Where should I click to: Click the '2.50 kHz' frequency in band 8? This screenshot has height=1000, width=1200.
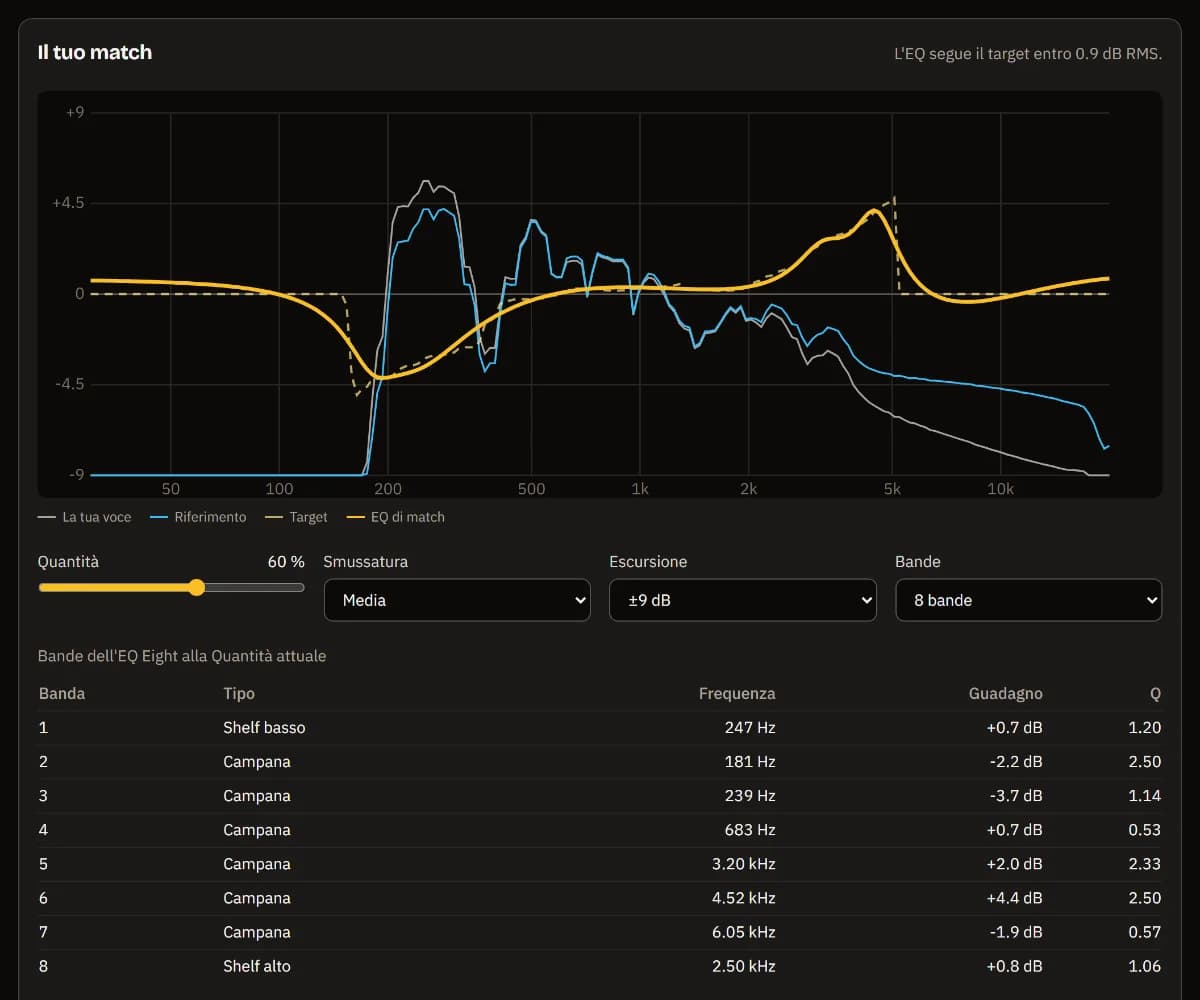click(742, 966)
